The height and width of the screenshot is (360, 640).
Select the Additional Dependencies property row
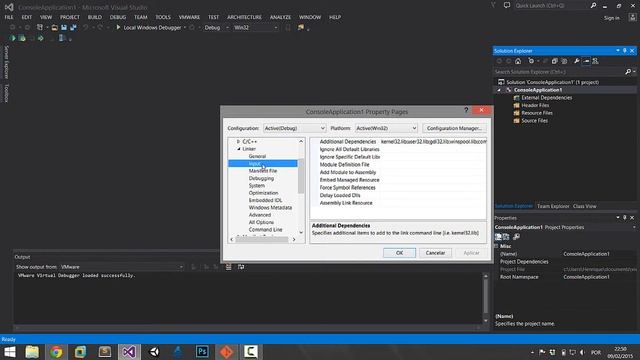click(398, 142)
